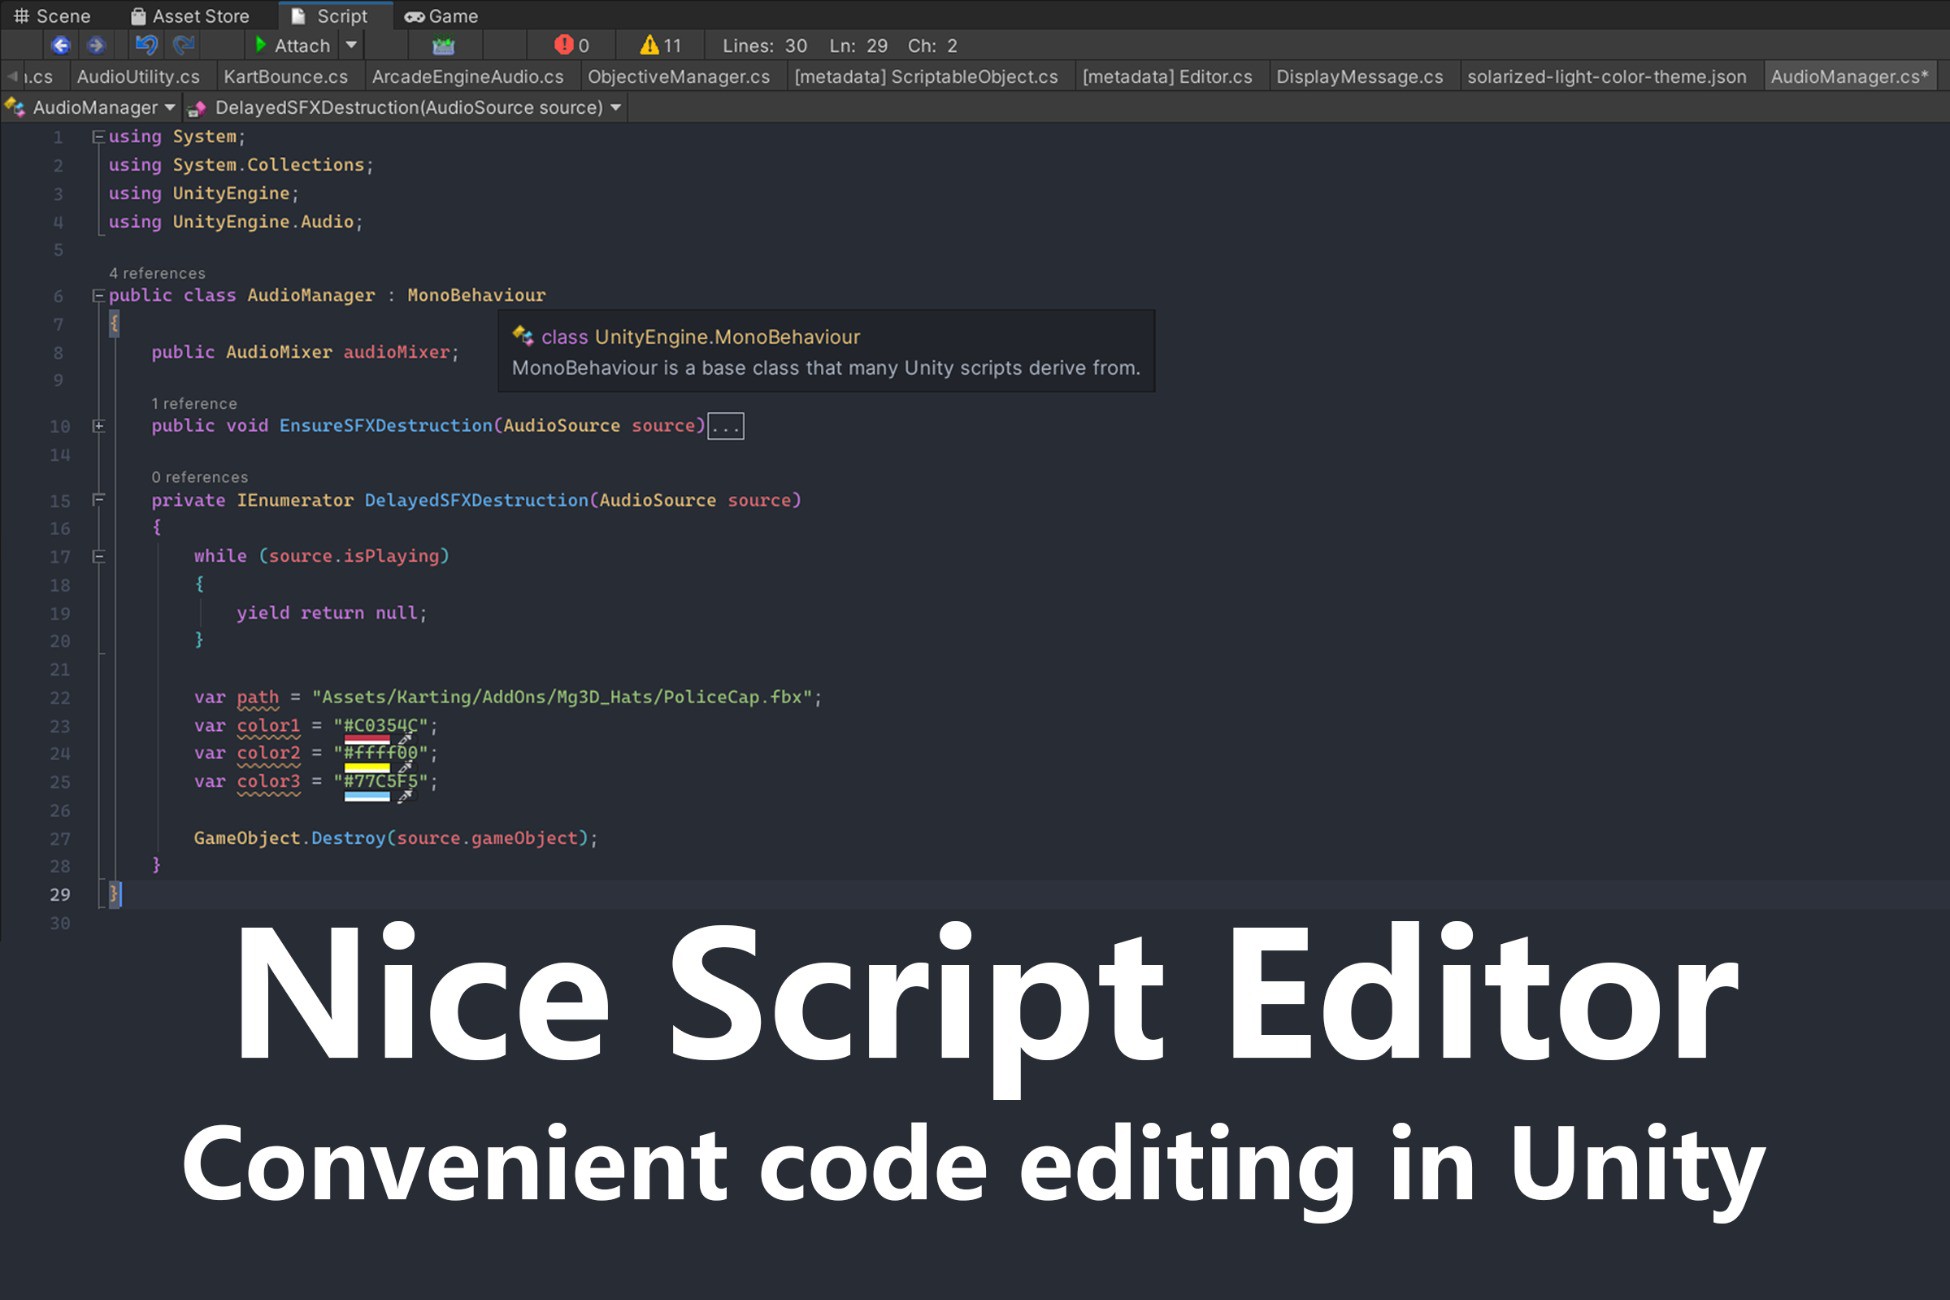Screen dimensions: 1950x1300
Task: Open the DelayedSFXDestruction breadcrumb dropdown
Action: [x=616, y=107]
